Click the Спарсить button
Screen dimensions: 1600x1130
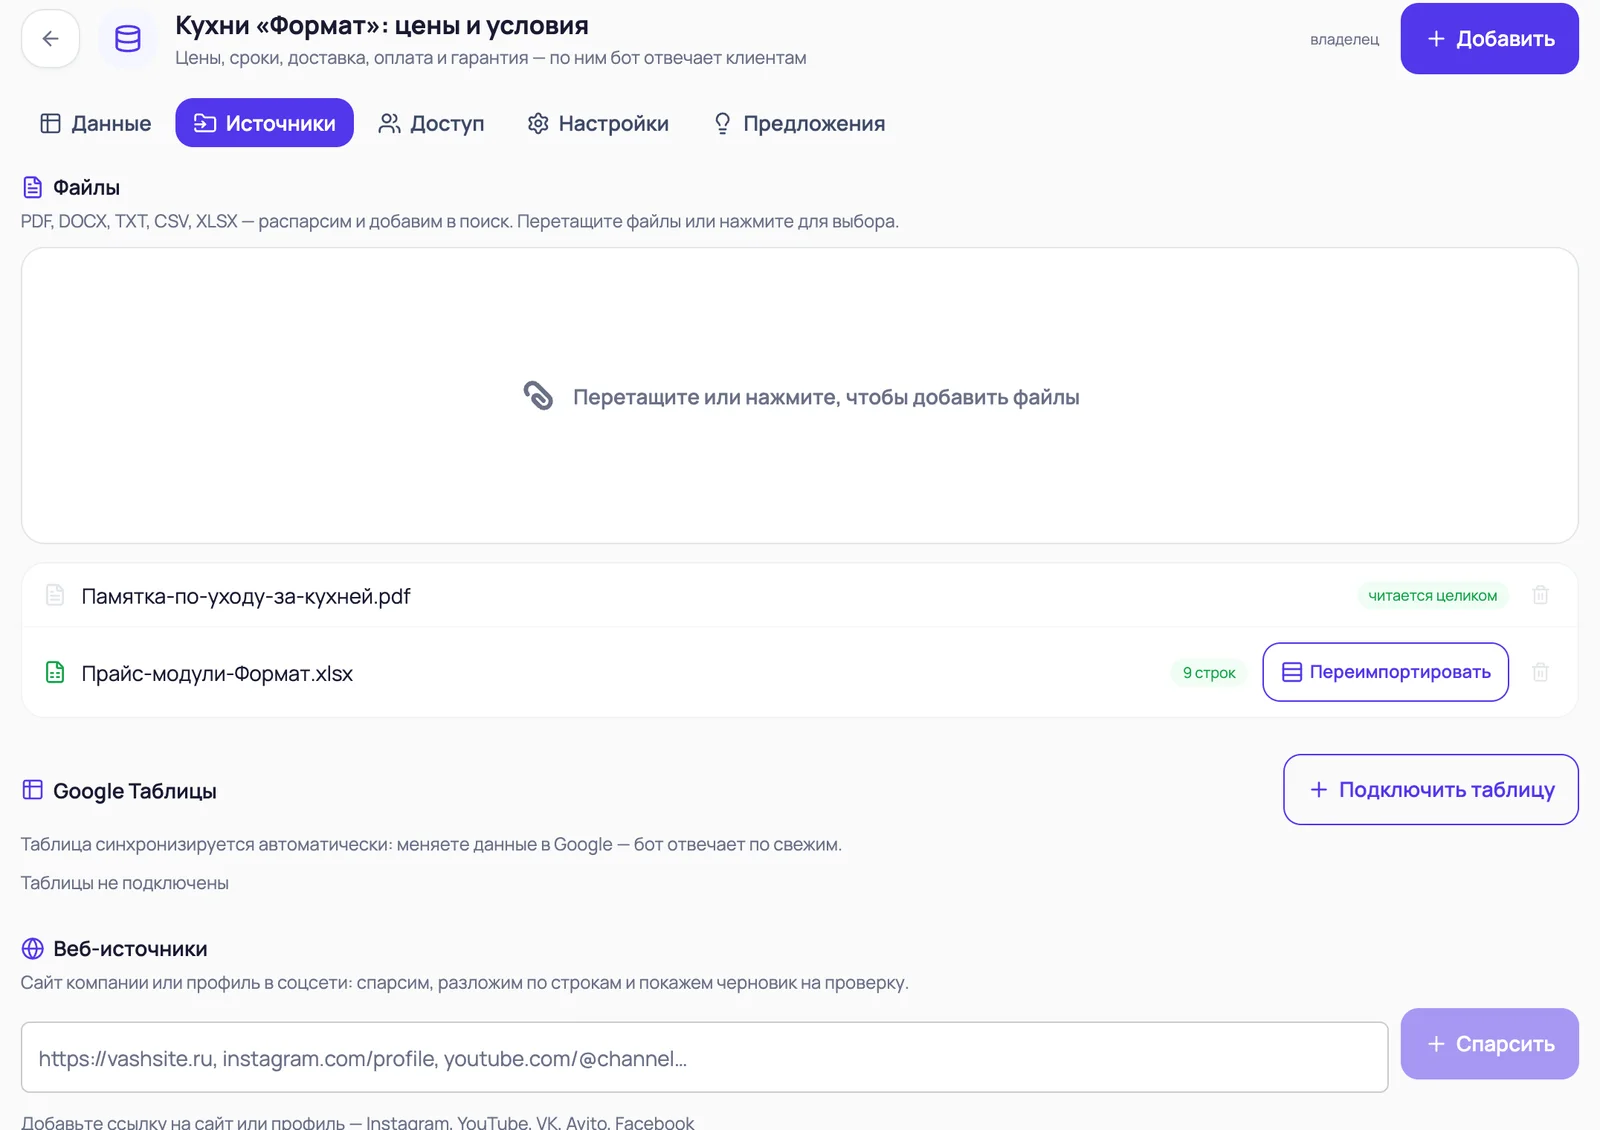coord(1489,1044)
